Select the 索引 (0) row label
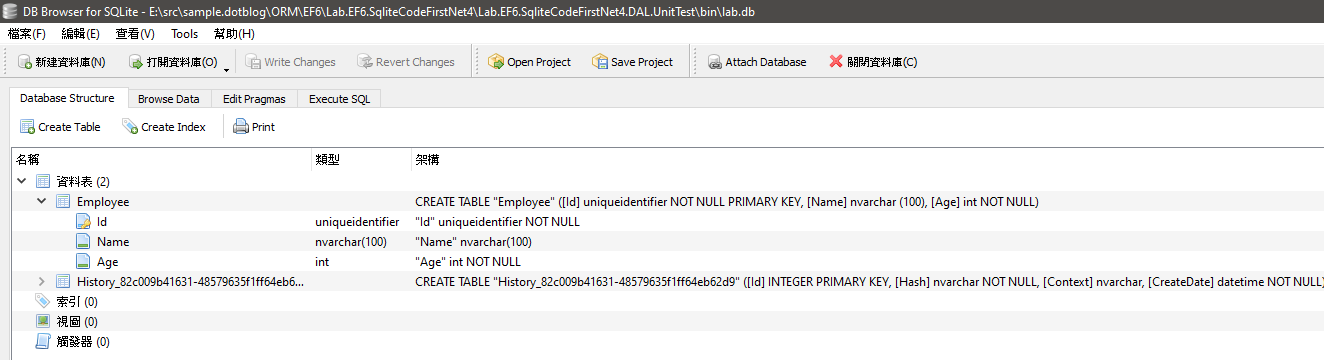1324x360 pixels. (x=77, y=302)
